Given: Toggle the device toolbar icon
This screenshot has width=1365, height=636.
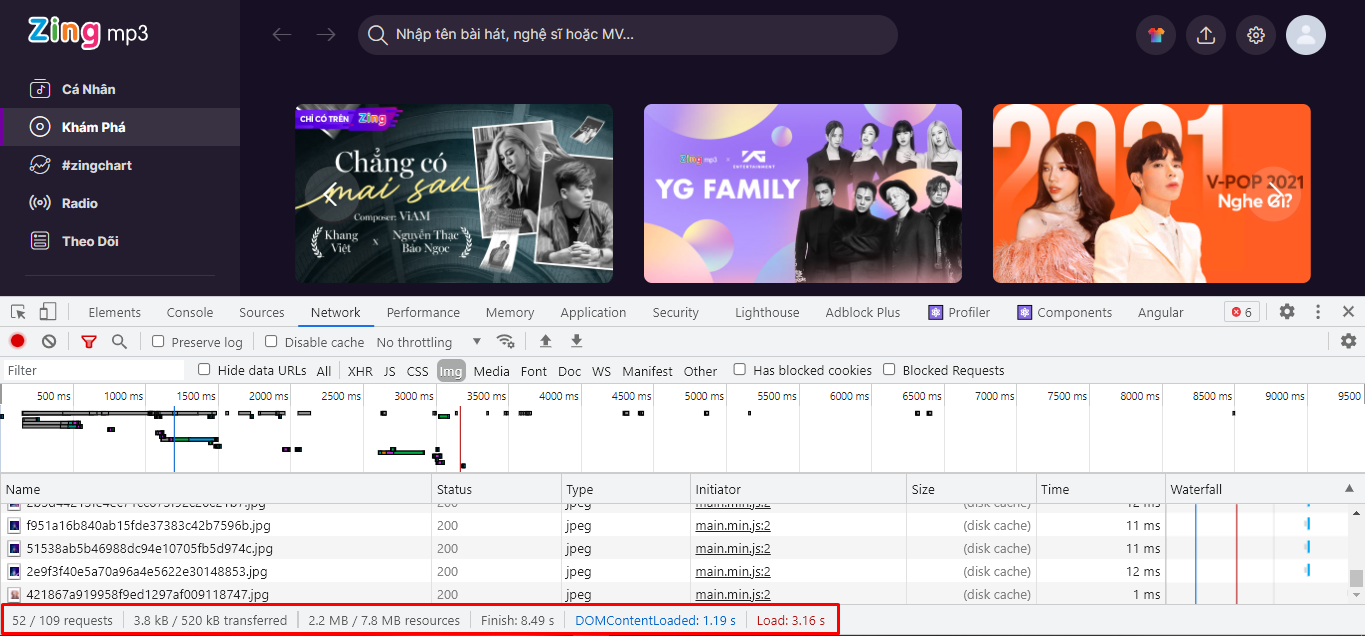Looking at the screenshot, I should [x=48, y=312].
